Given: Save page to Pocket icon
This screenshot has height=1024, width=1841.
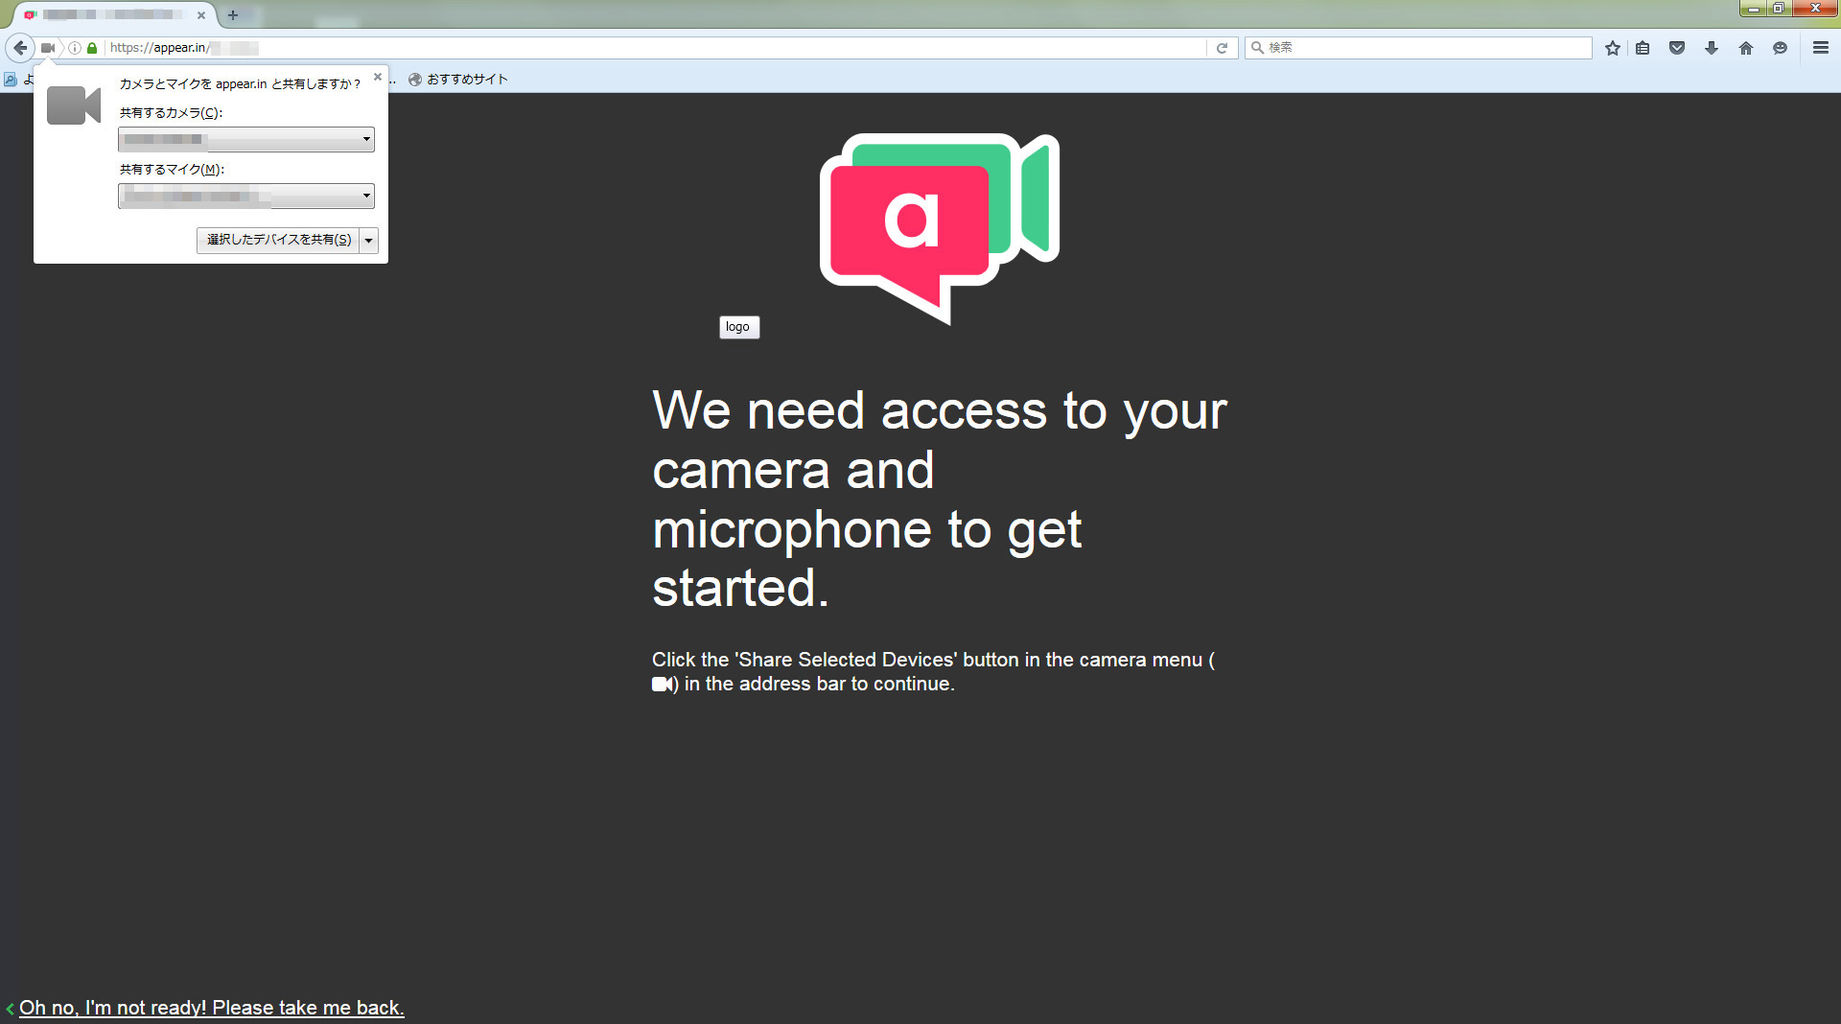Looking at the screenshot, I should (1677, 48).
